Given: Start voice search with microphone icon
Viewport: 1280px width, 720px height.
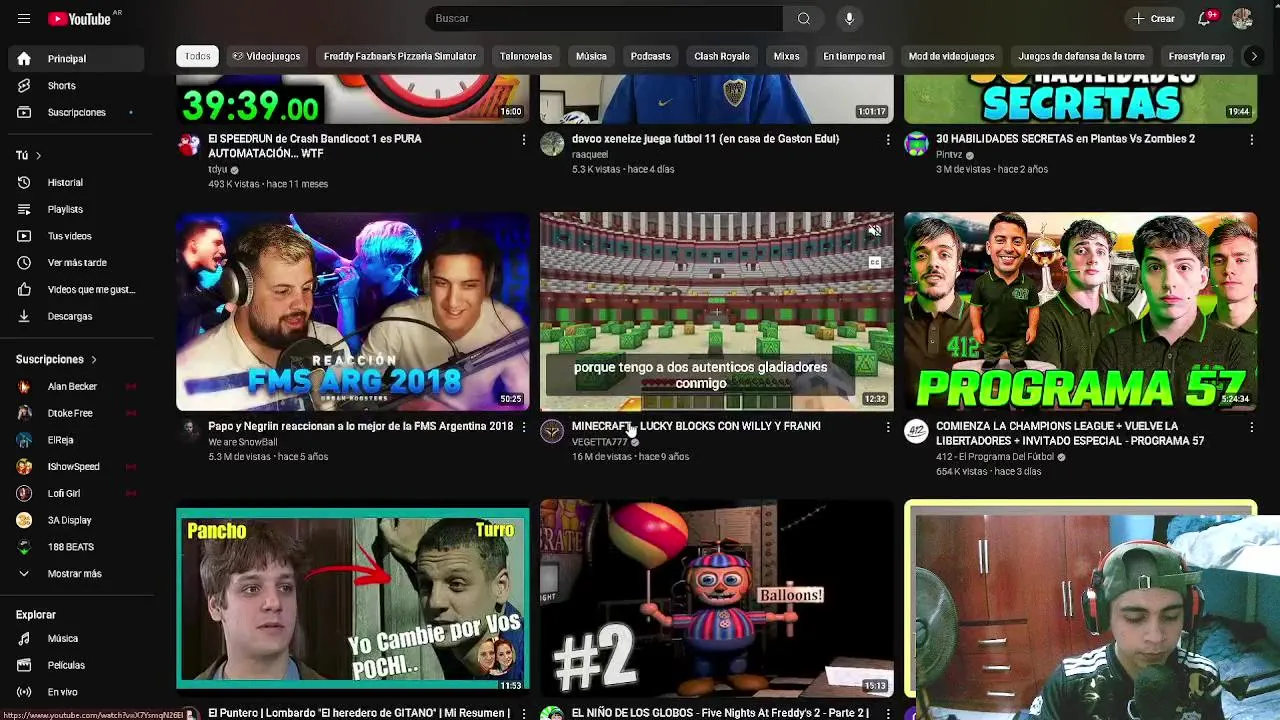Looking at the screenshot, I should (x=849, y=18).
